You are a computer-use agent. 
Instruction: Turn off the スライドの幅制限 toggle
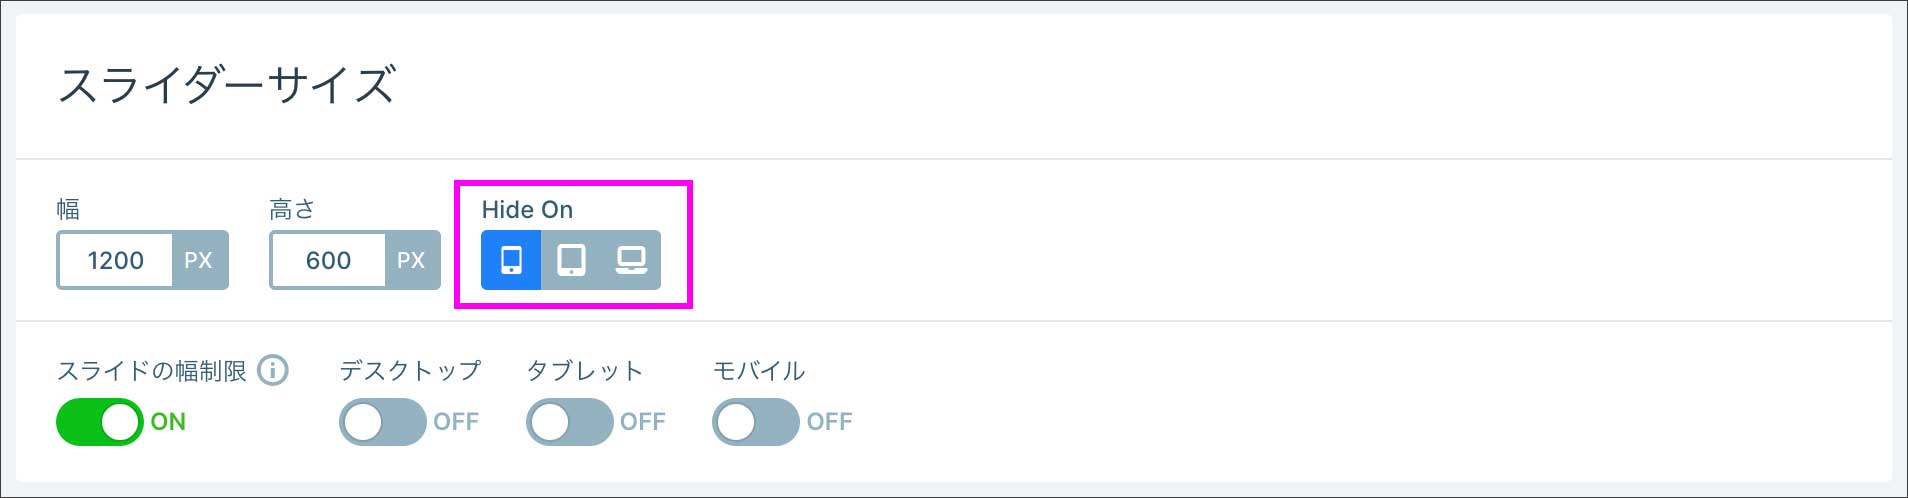(x=100, y=422)
